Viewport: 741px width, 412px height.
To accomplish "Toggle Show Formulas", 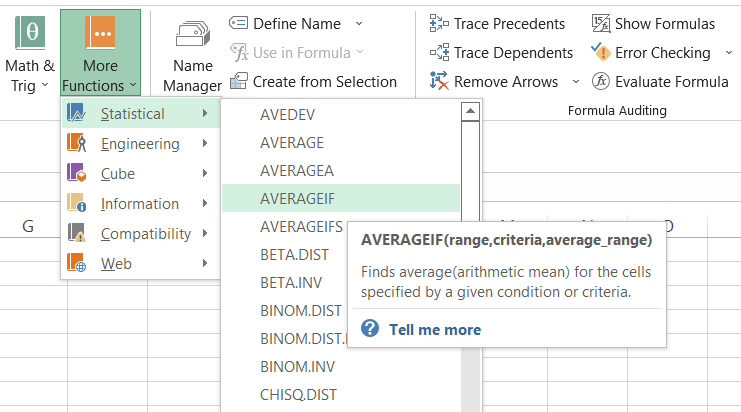I will (x=653, y=23).
